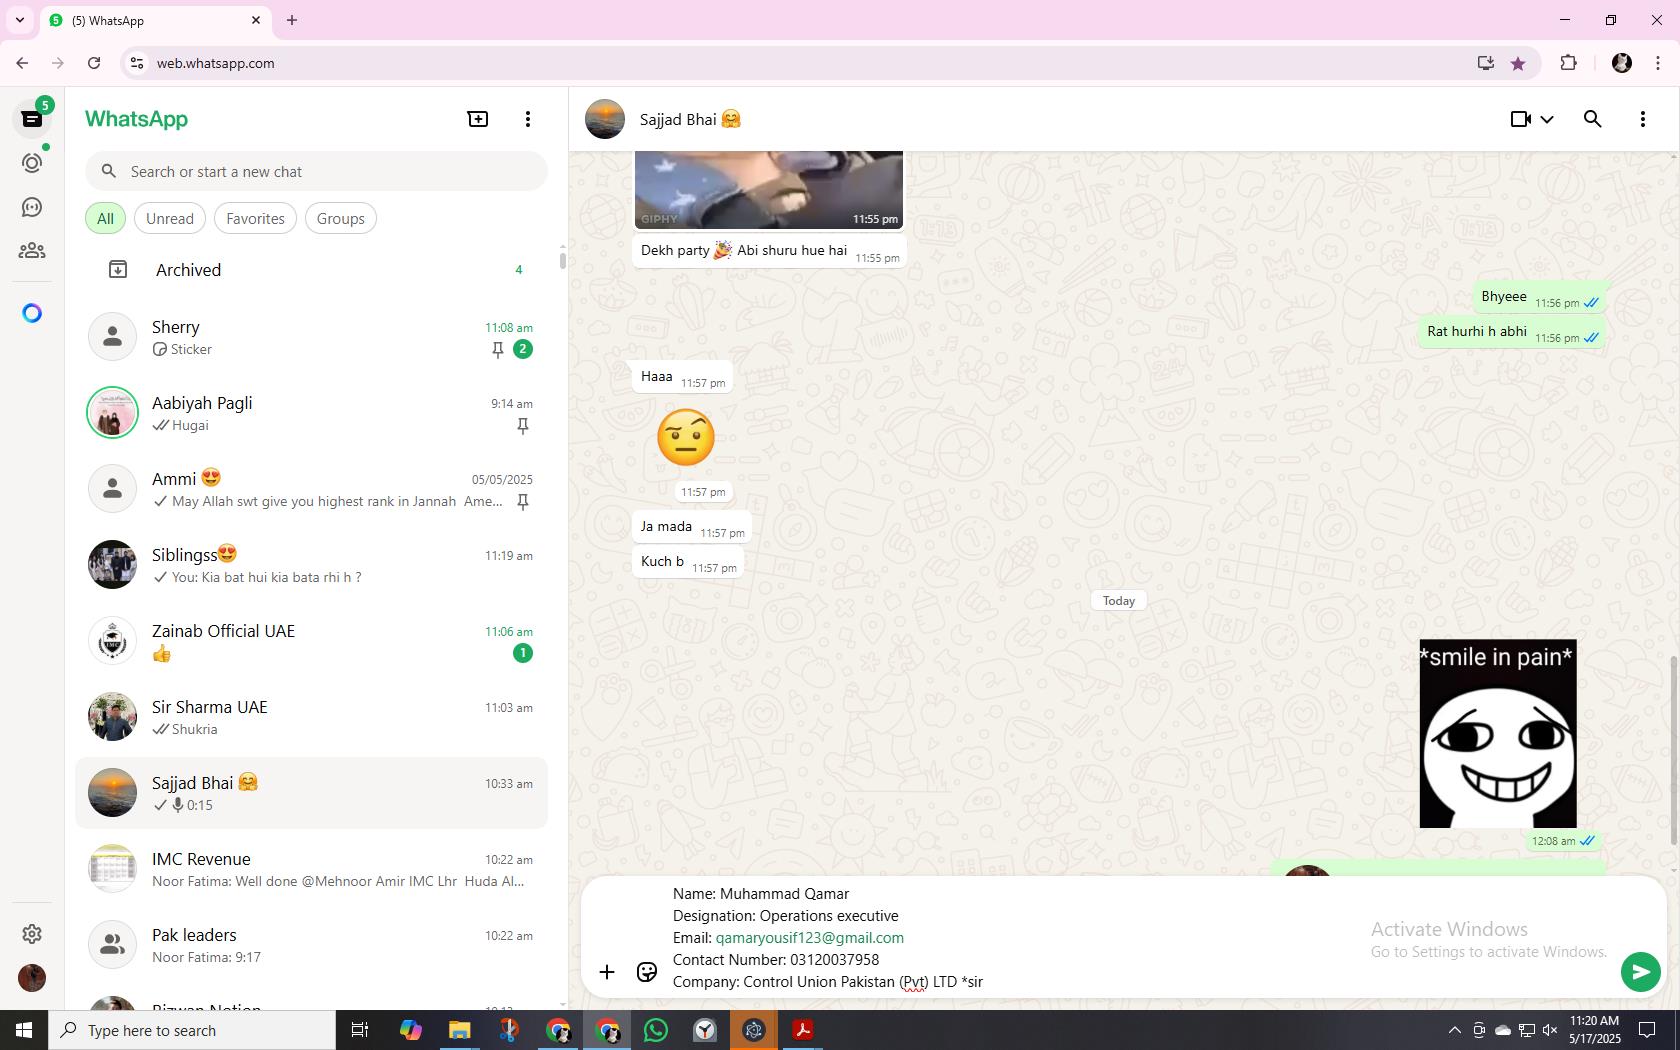The image size is (1680, 1050).
Task: Bookmark star icon in address bar
Action: (x=1518, y=63)
